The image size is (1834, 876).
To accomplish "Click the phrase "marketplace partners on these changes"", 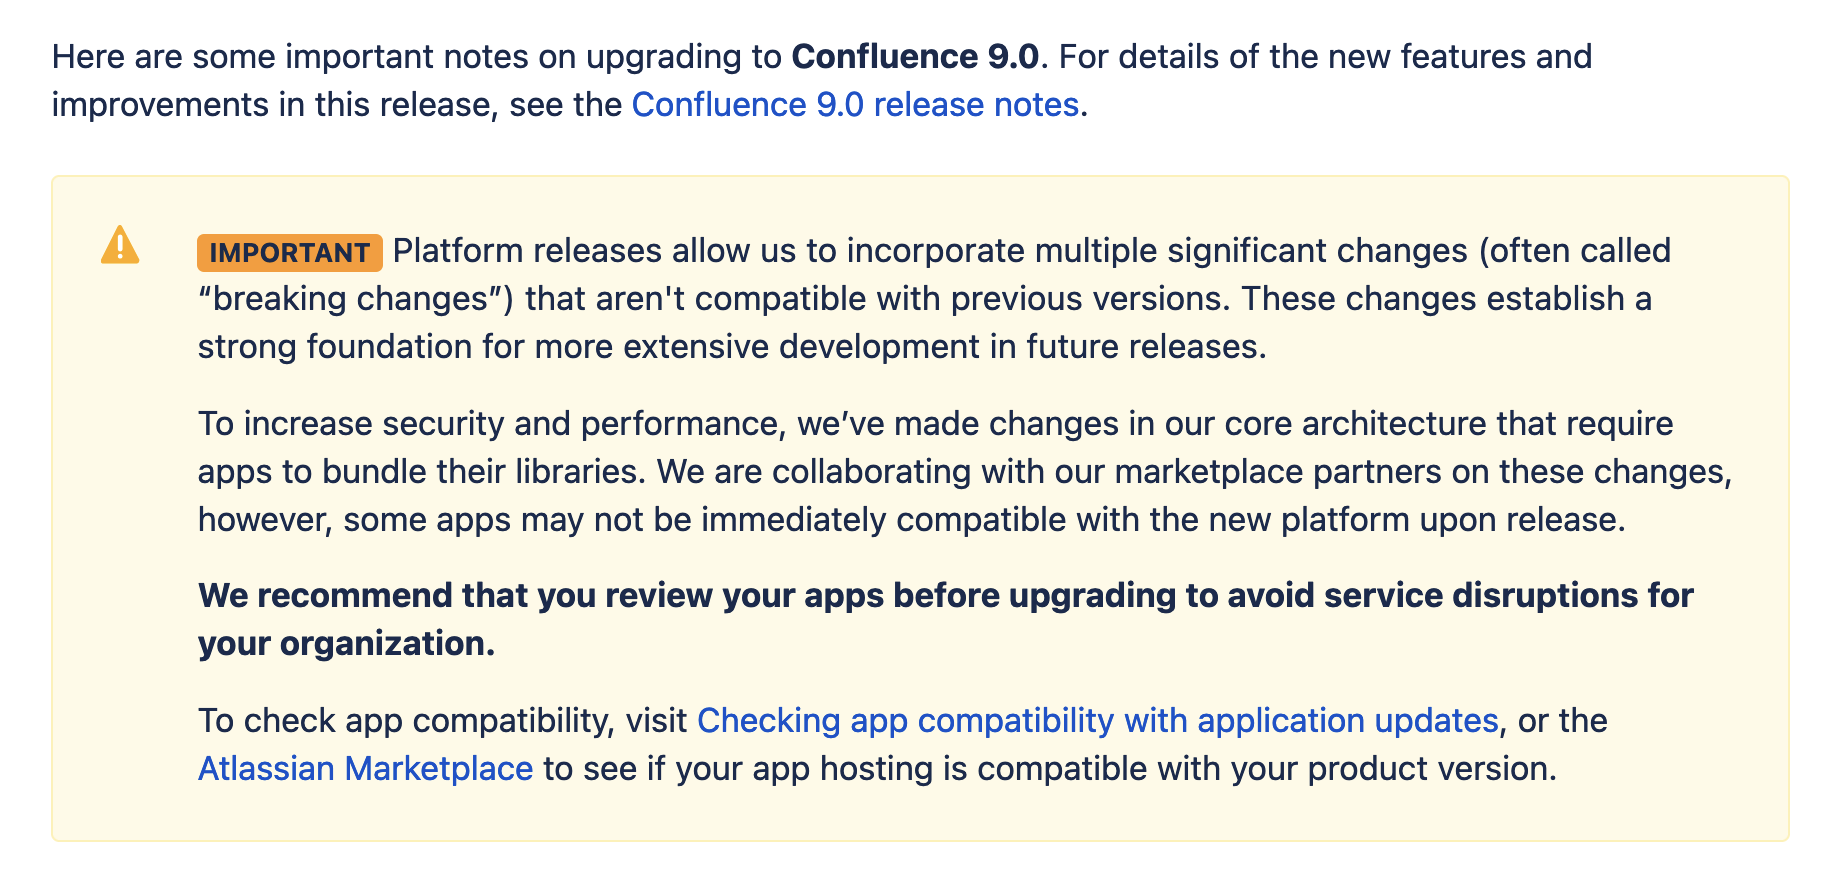I will tap(1423, 472).
